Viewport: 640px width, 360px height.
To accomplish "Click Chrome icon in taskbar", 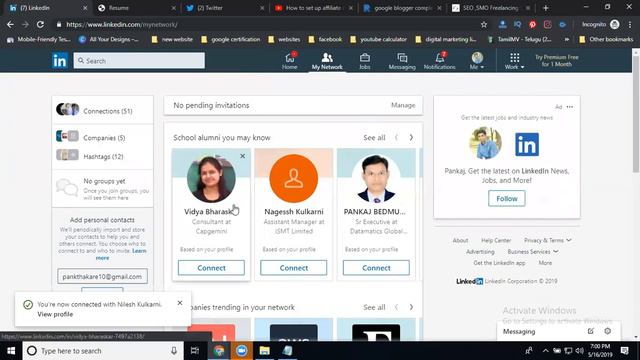I will (x=219, y=351).
